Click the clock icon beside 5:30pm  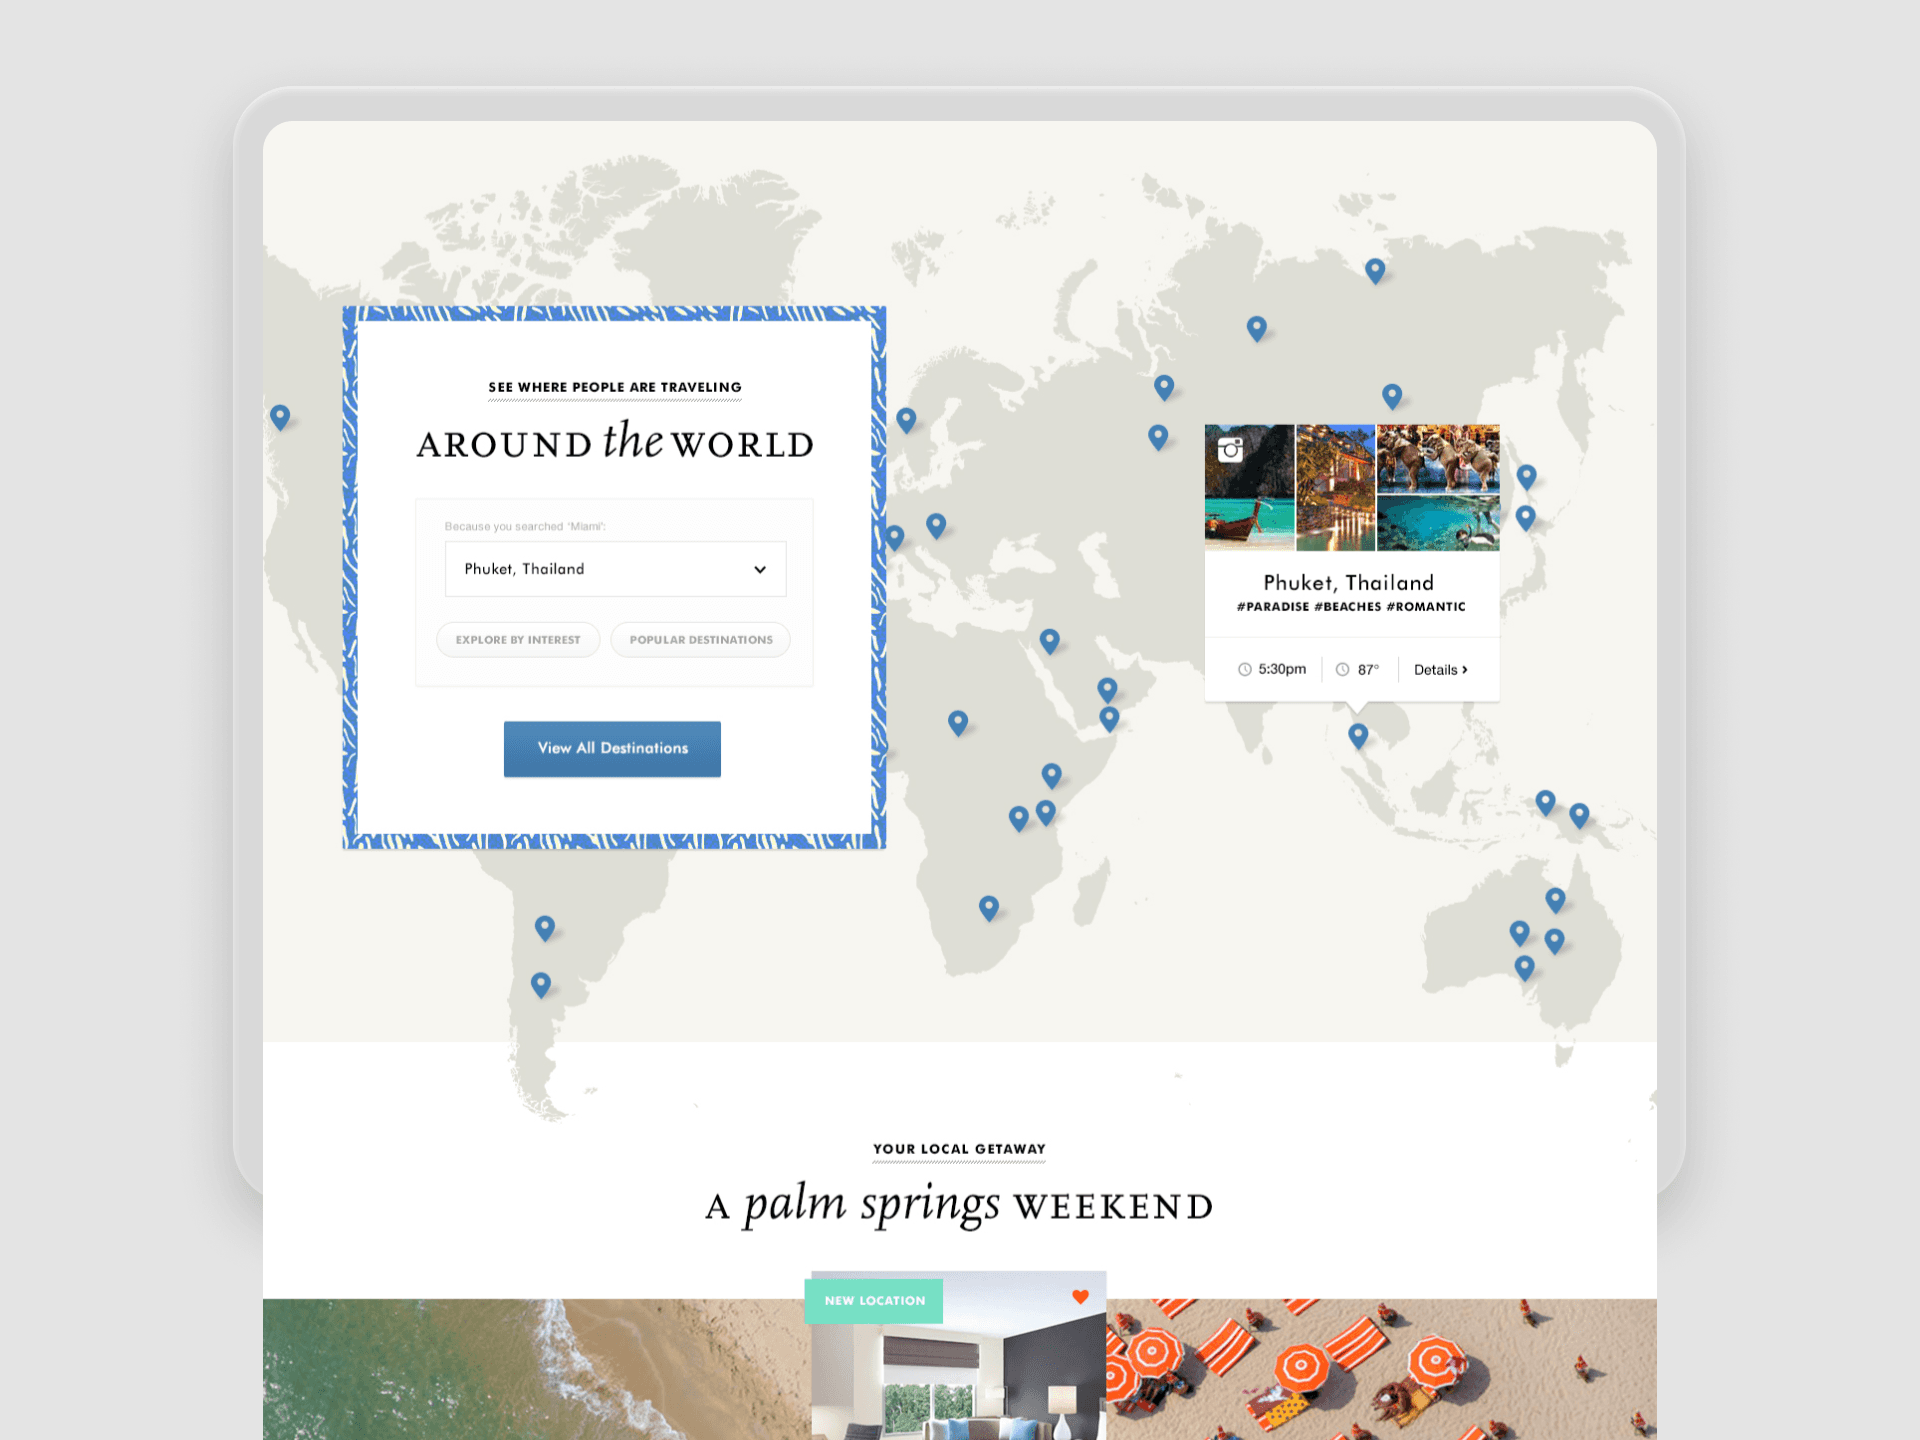coord(1244,669)
